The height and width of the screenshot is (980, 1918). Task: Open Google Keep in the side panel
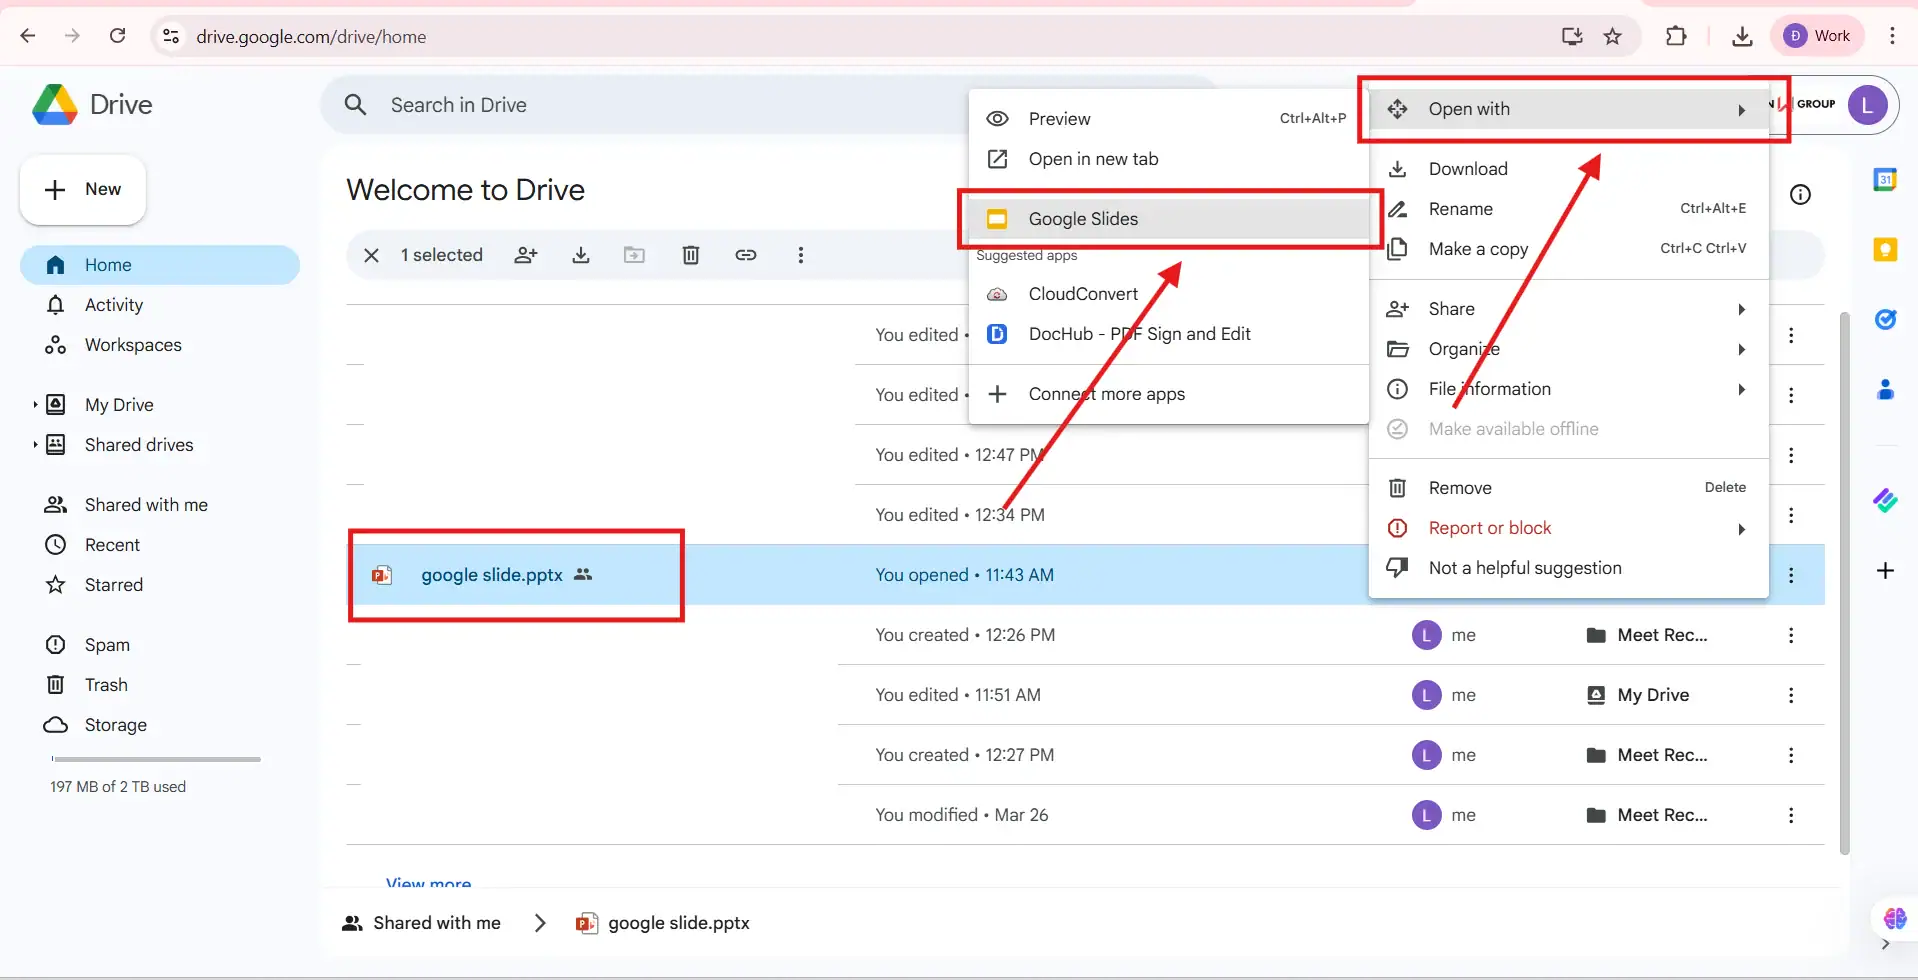[1887, 249]
